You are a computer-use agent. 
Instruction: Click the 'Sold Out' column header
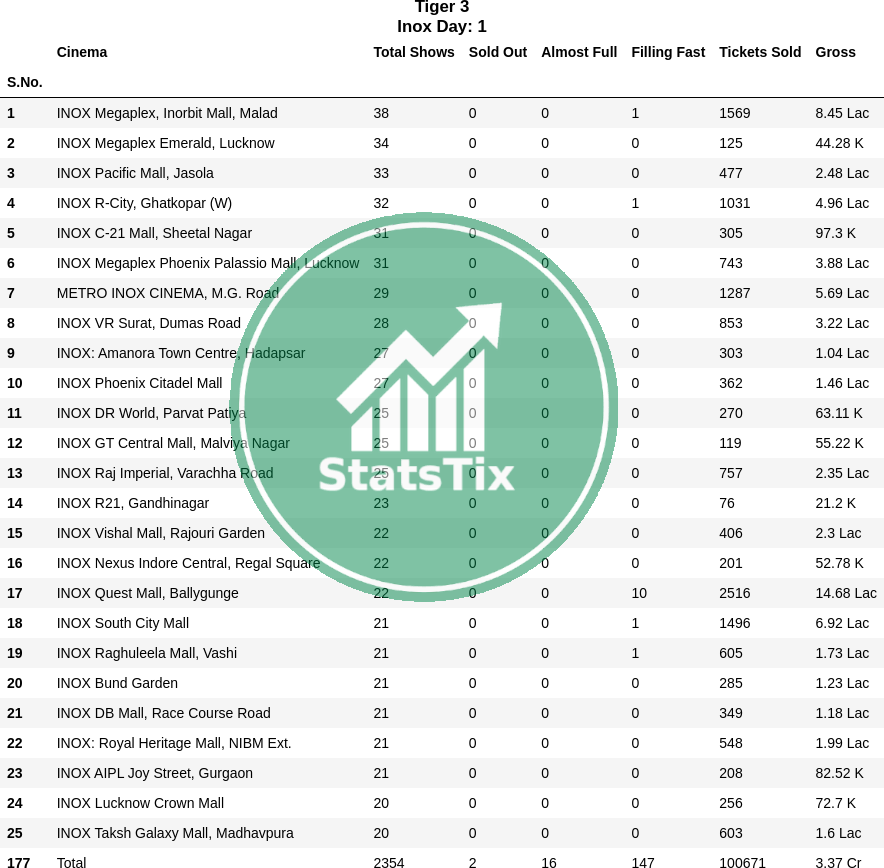click(x=498, y=52)
